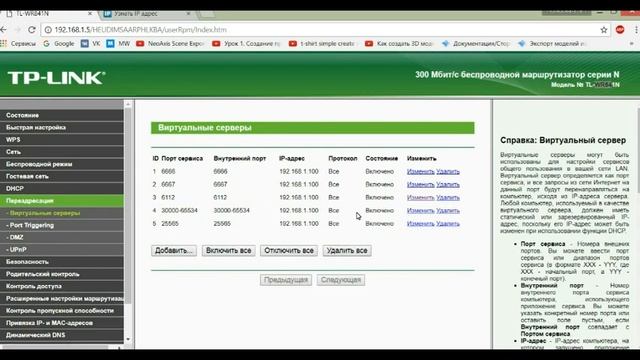This screenshot has height=360, width=640.
Task: Click Удалить for port 6667 entry
Action: tap(448, 184)
